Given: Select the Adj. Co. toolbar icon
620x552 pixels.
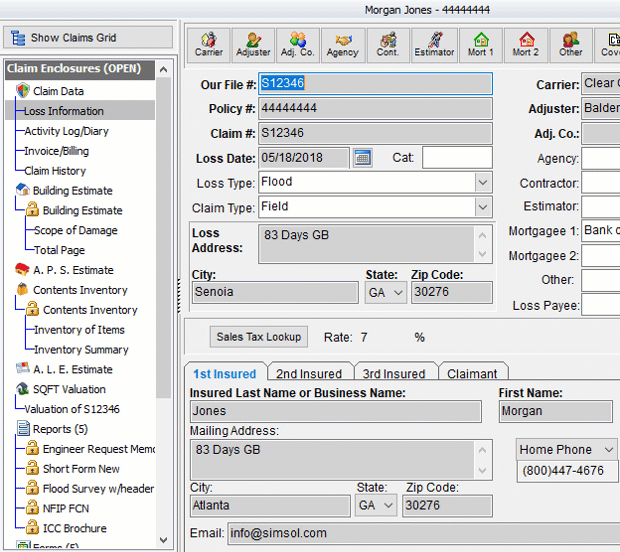Looking at the screenshot, I should pyautogui.click(x=298, y=44).
